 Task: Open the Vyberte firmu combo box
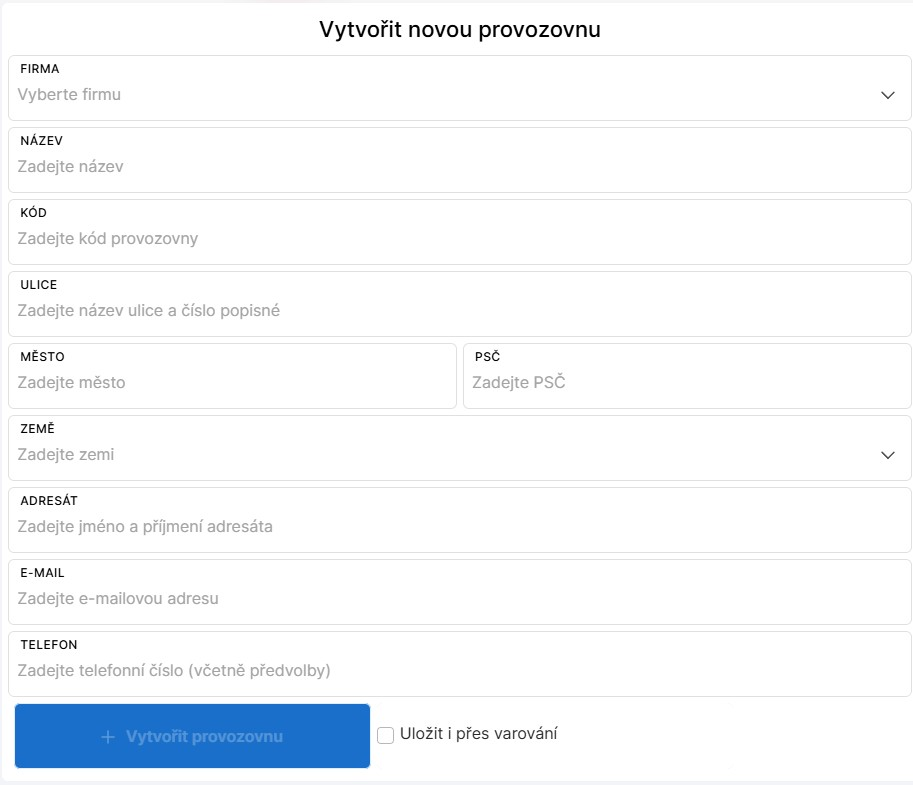coord(440,95)
